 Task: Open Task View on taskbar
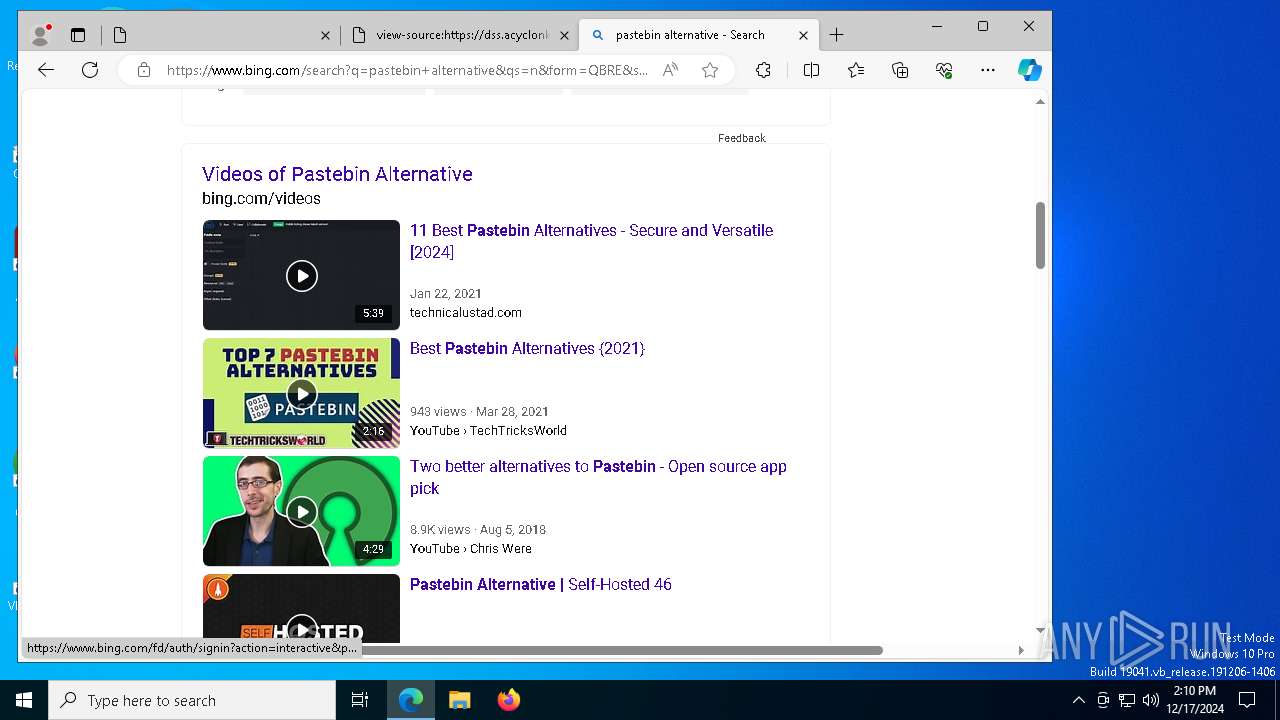360,700
